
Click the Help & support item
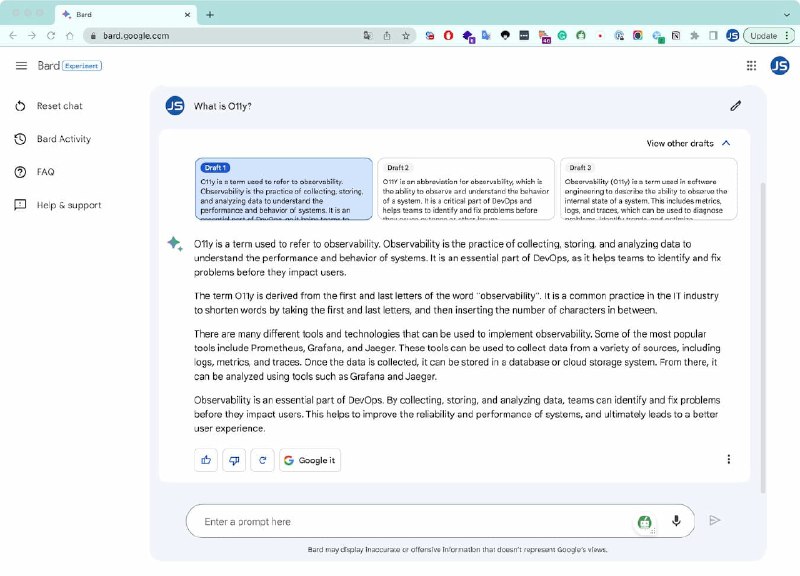tap(68, 205)
